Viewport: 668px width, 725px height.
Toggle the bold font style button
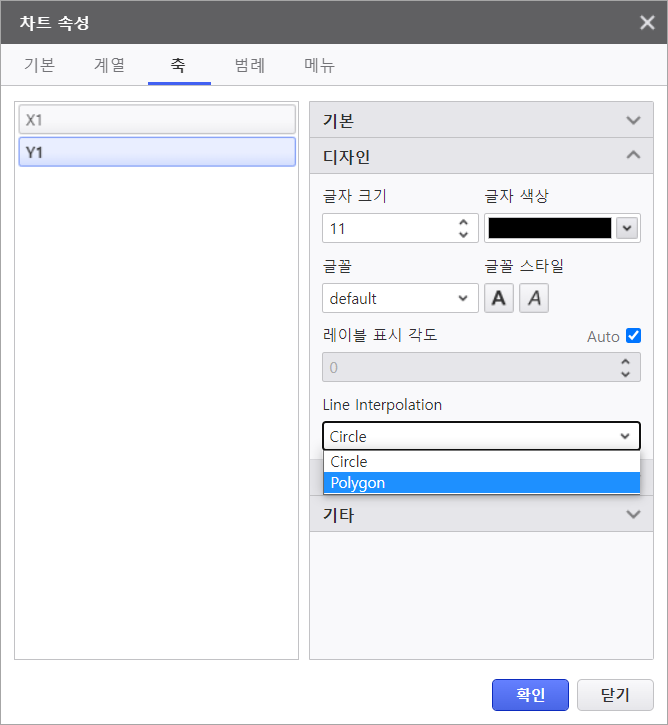499,298
